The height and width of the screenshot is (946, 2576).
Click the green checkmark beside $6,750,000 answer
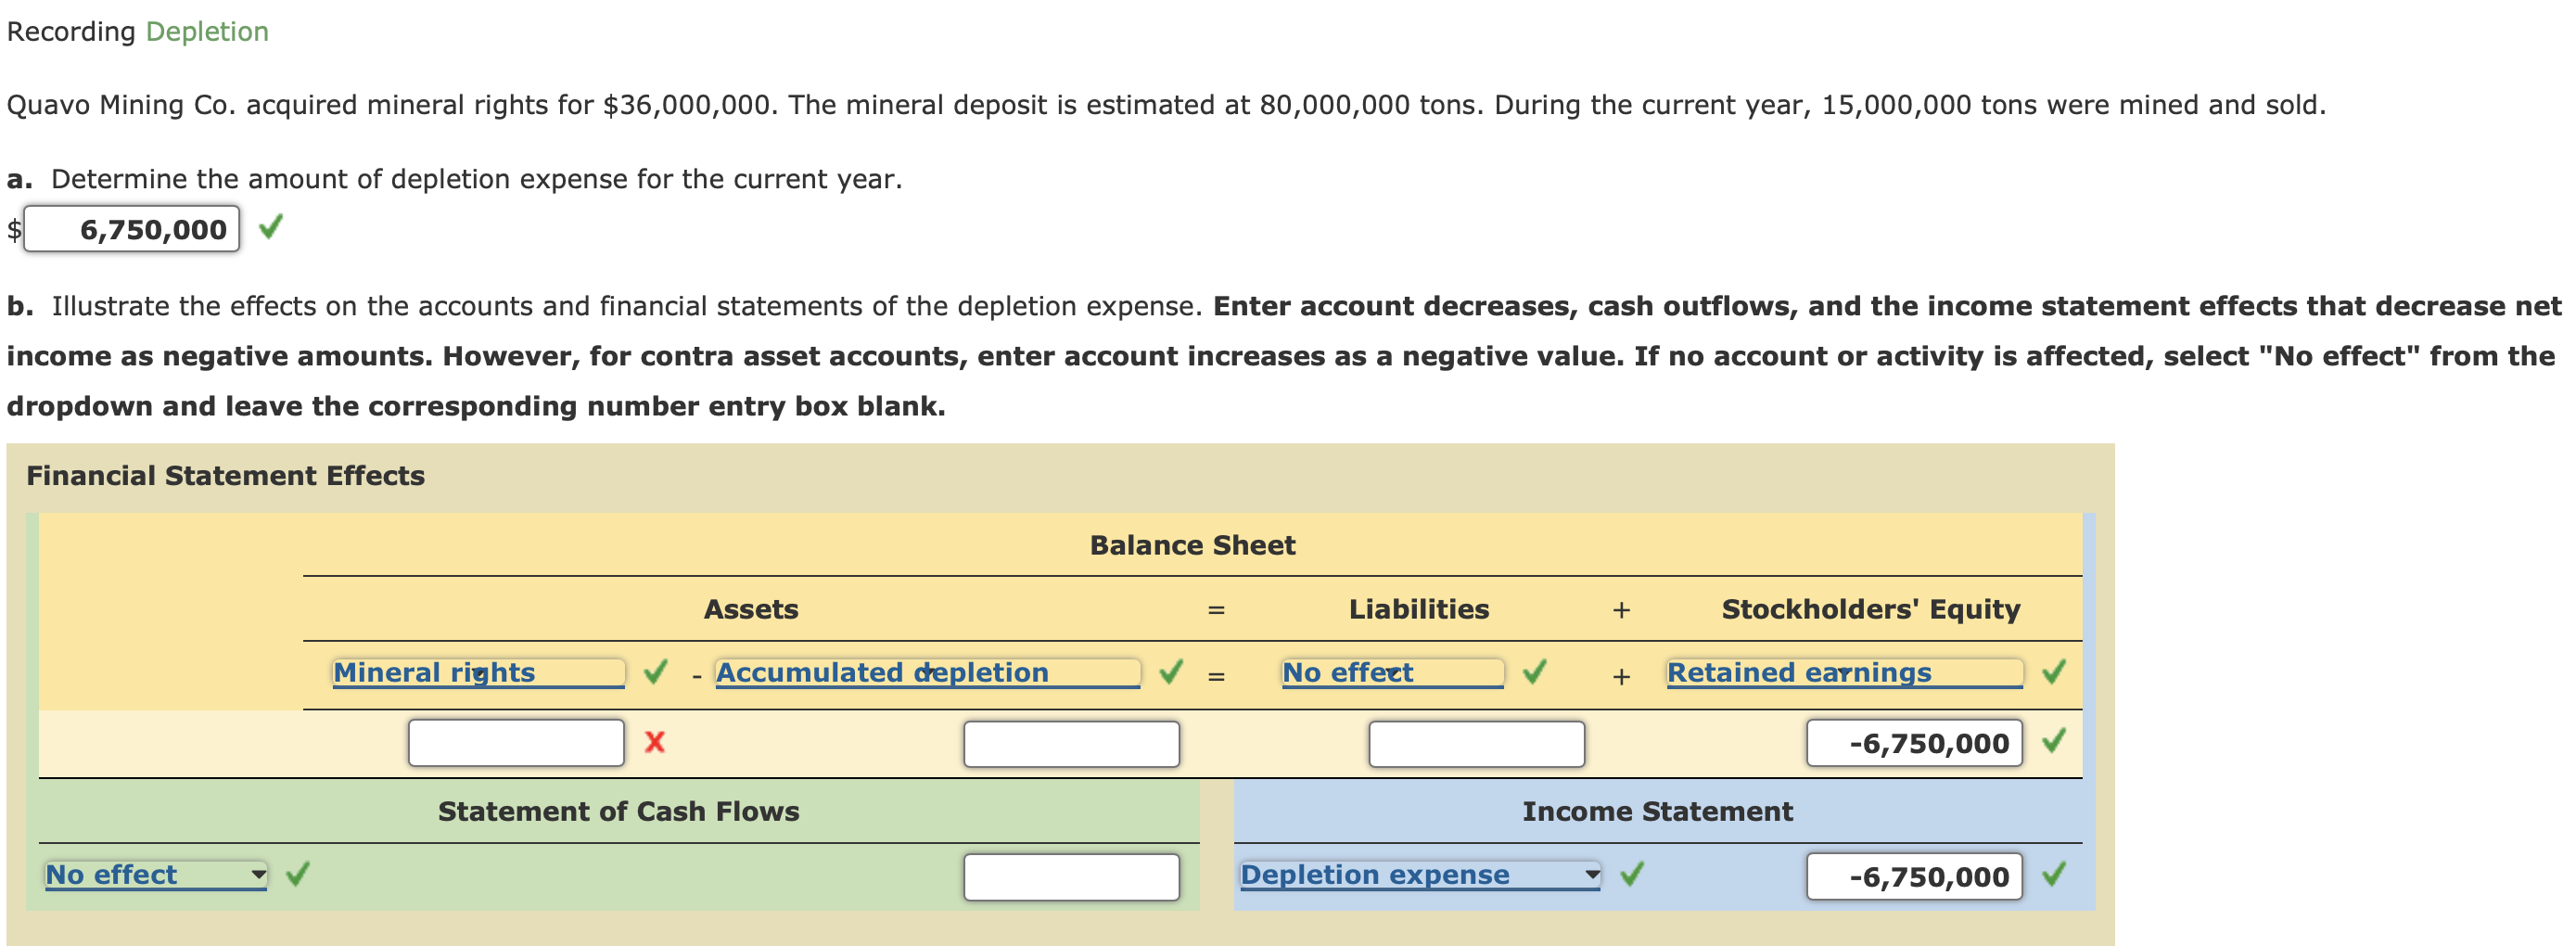coord(271,228)
